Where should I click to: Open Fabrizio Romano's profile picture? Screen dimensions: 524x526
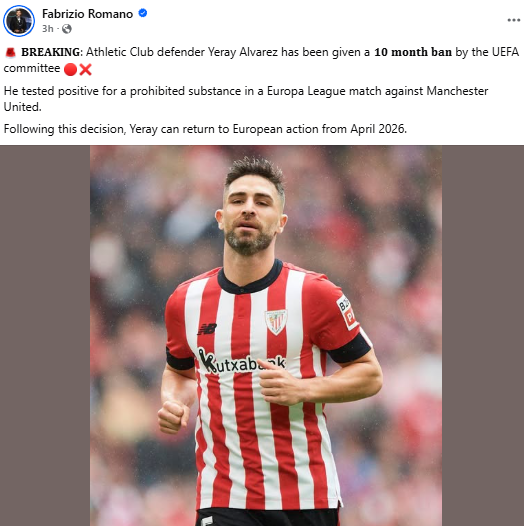click(x=19, y=20)
